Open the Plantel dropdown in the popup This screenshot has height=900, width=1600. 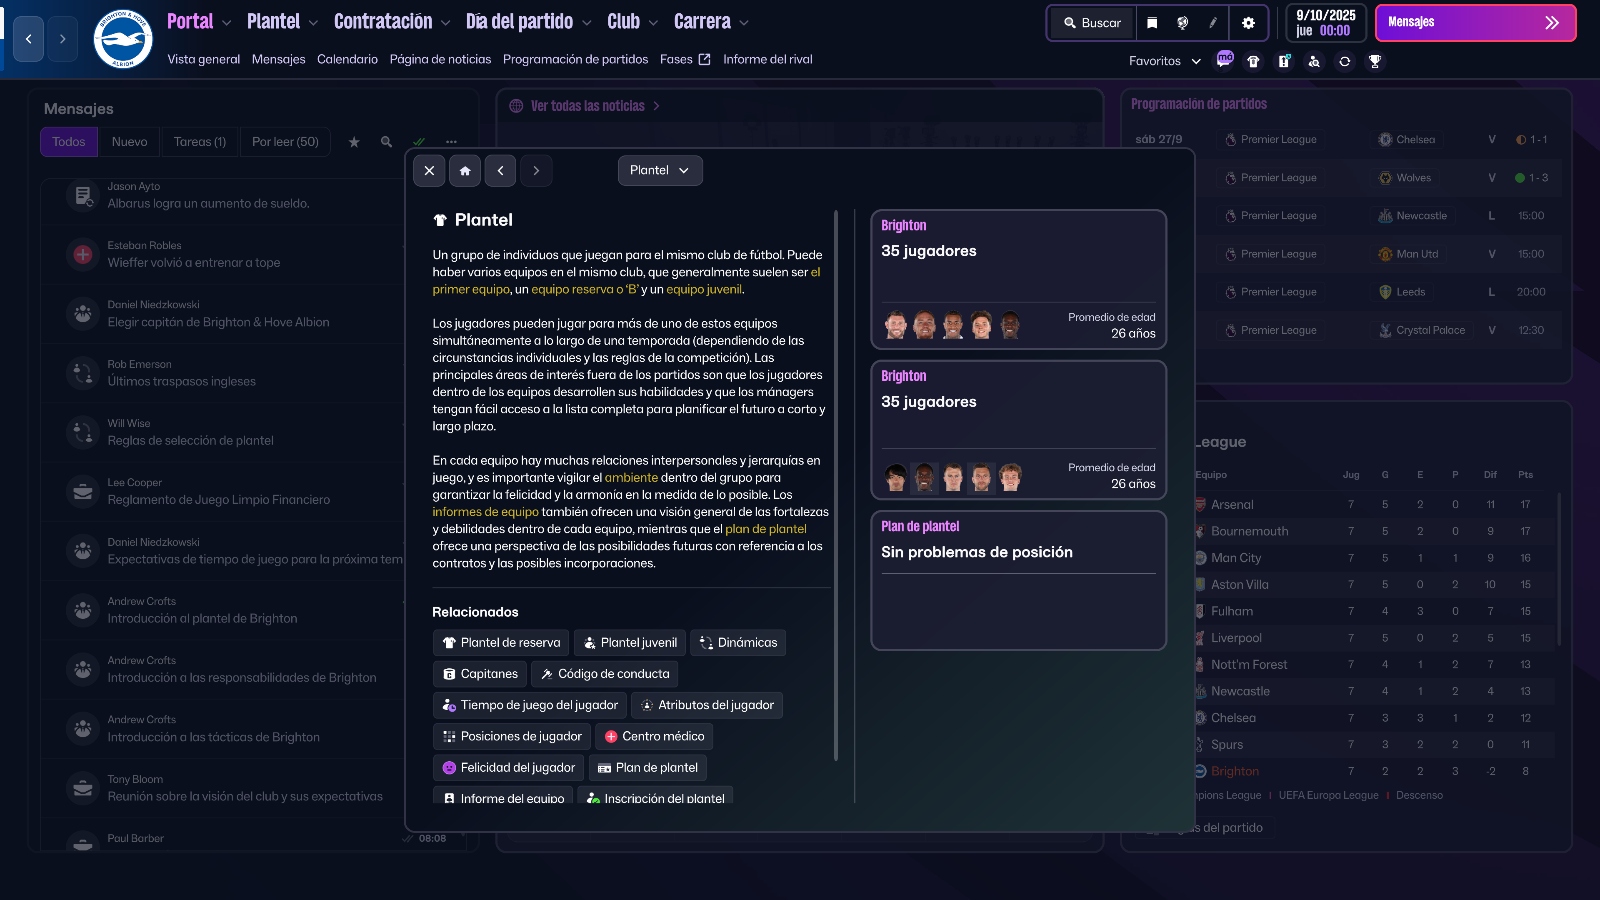click(x=659, y=170)
